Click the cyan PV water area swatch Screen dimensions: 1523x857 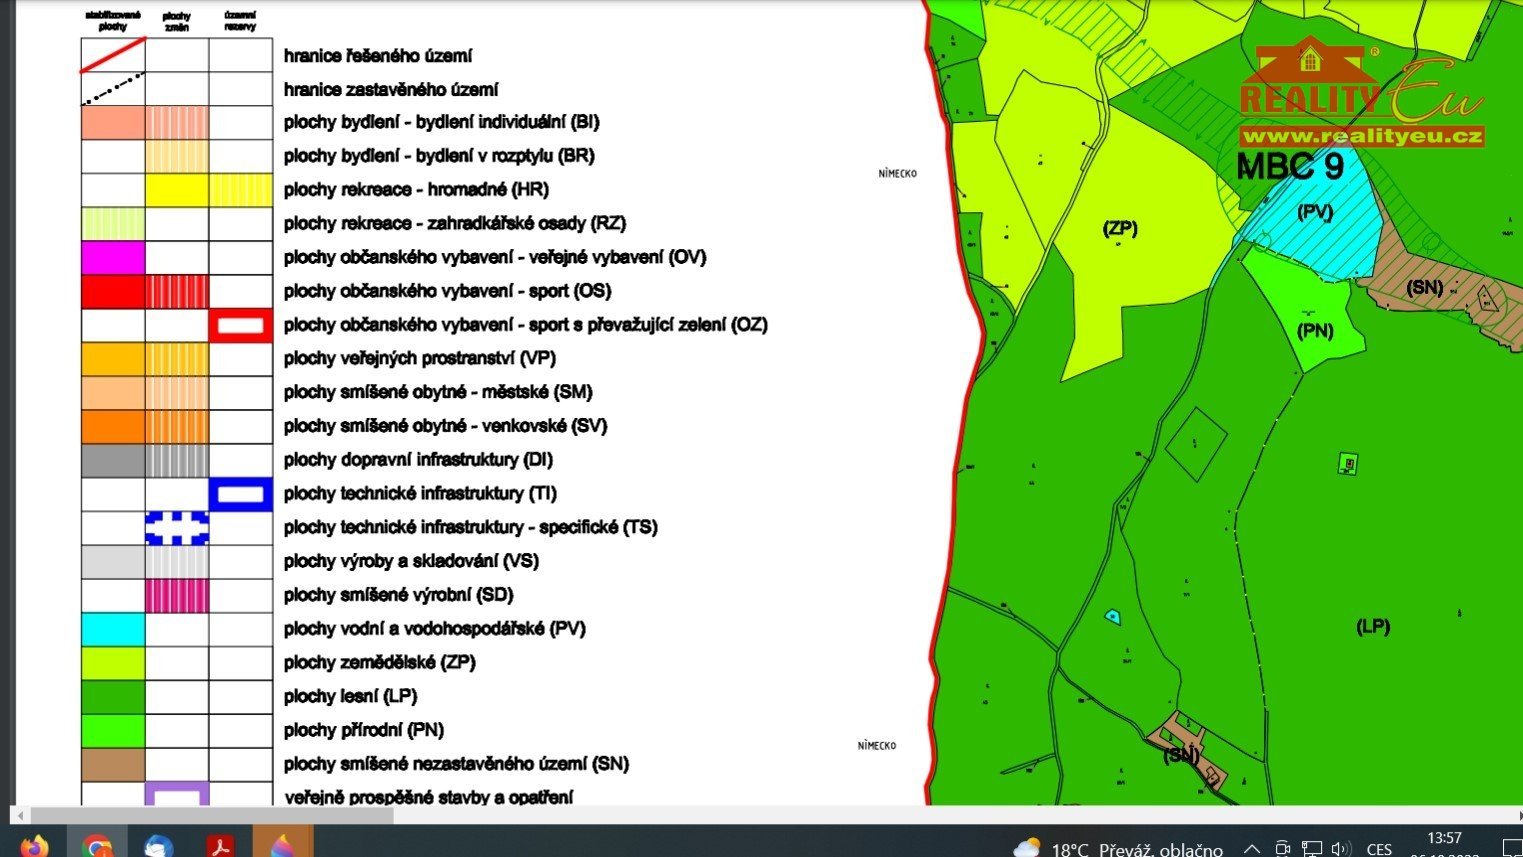coord(113,629)
